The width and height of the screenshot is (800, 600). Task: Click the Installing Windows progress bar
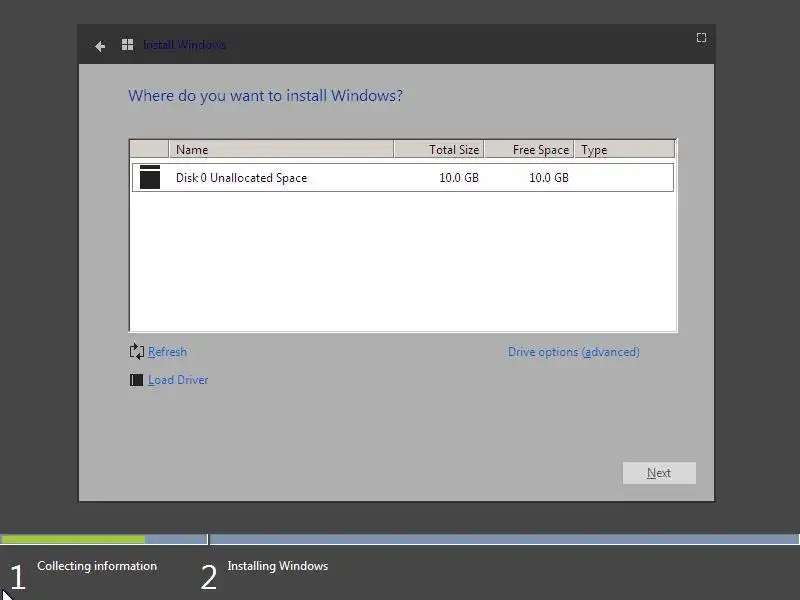(x=504, y=539)
